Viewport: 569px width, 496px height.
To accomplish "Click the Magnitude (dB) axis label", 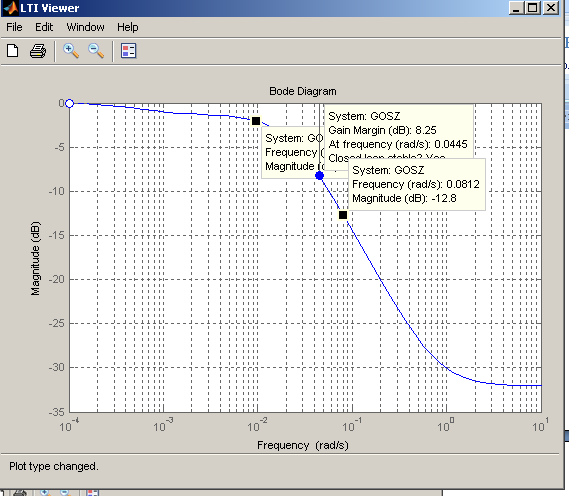I will tap(35, 258).
